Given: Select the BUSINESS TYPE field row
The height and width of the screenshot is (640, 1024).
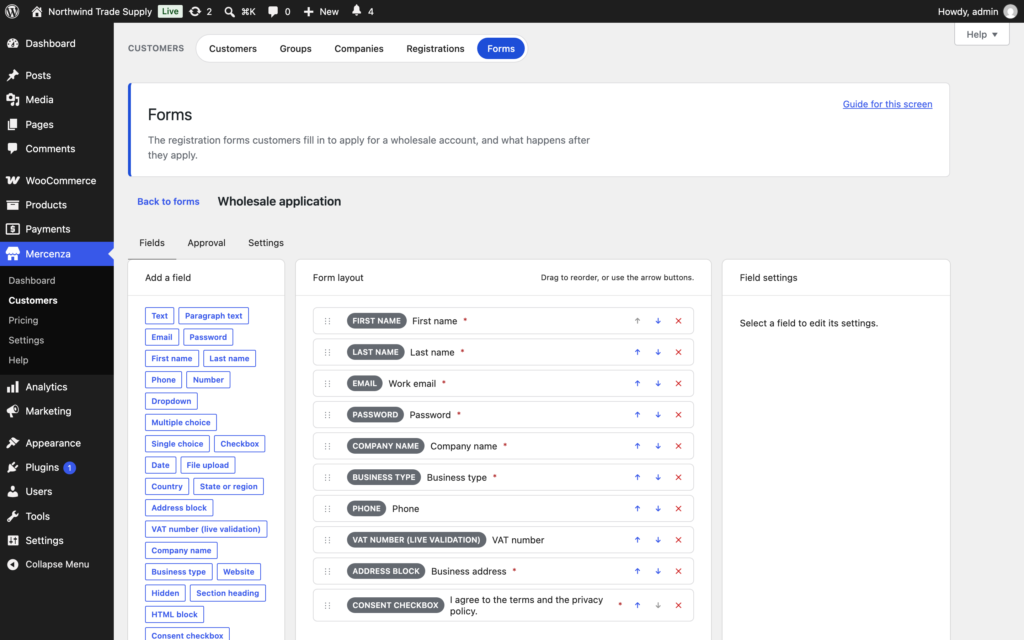Looking at the screenshot, I should (x=503, y=477).
